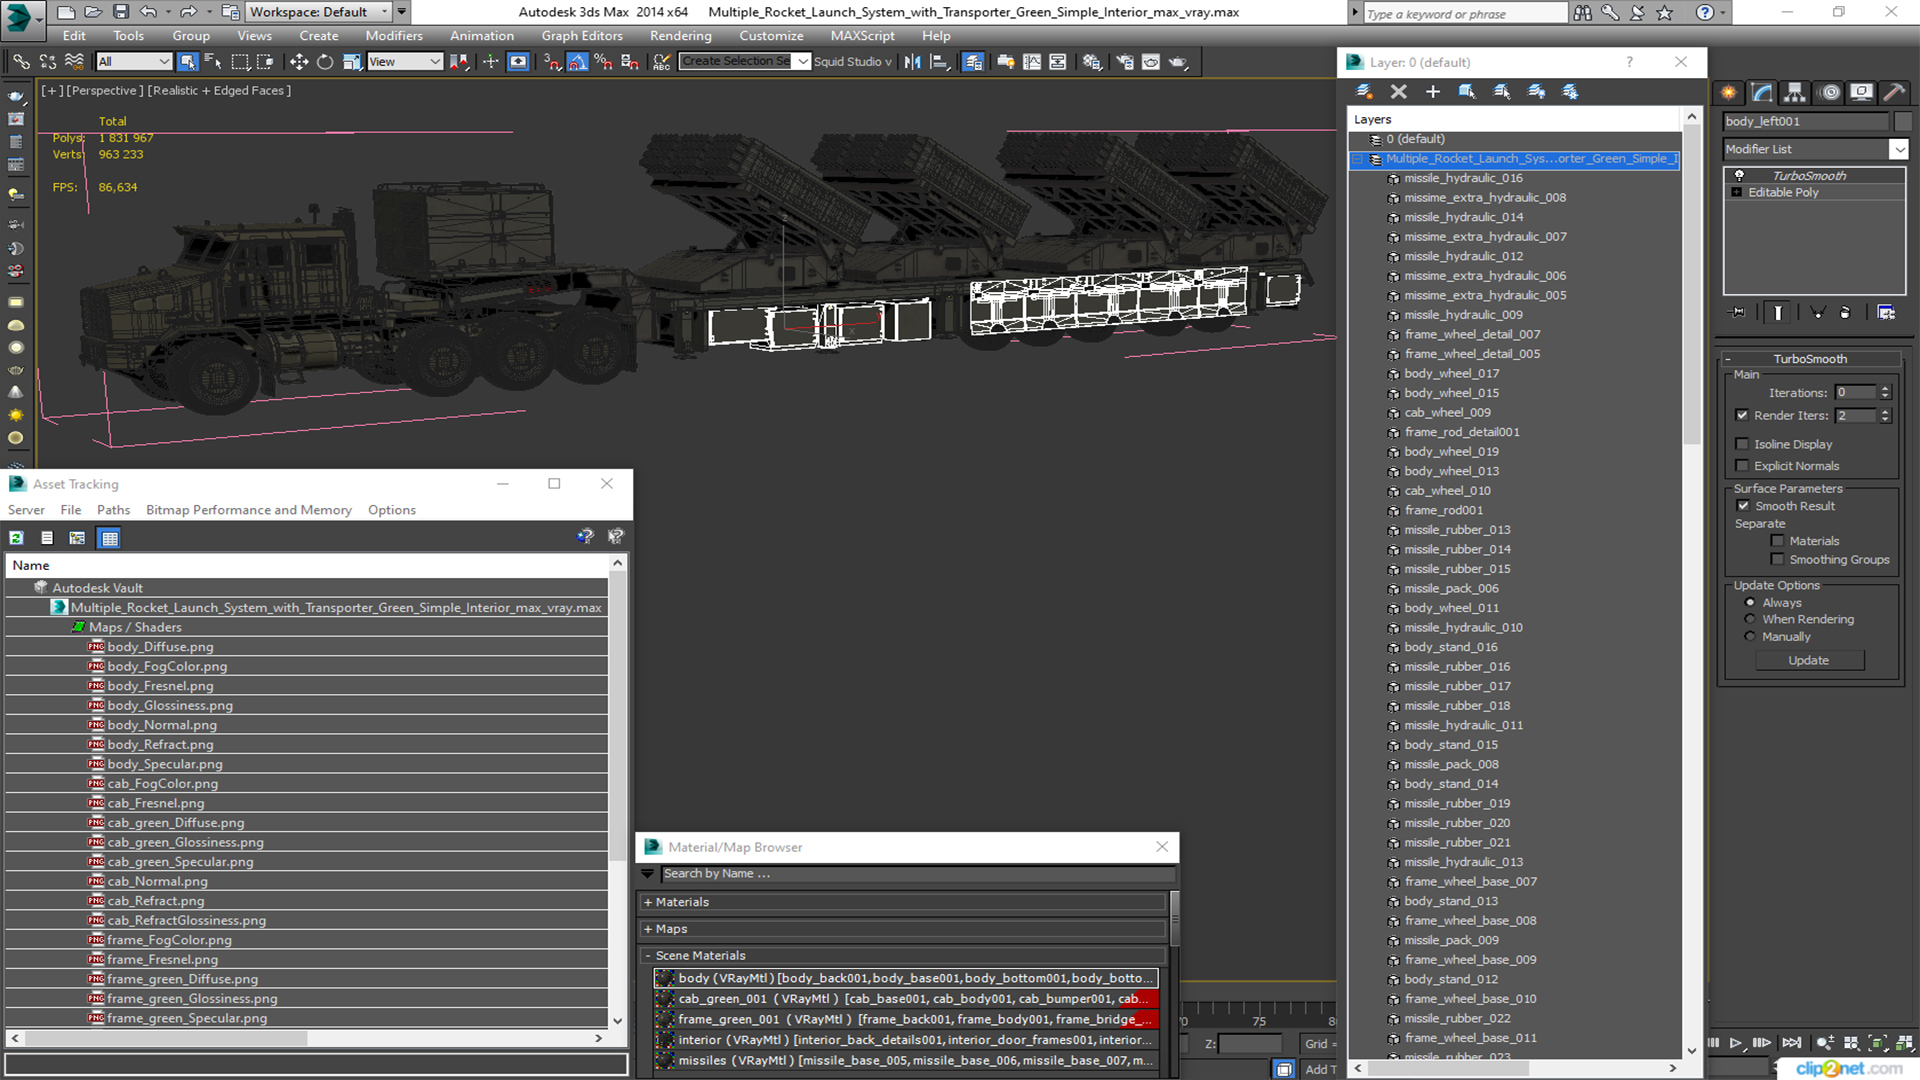Open the Motion command panel tab
1920x1080 pixels.
1829,92
